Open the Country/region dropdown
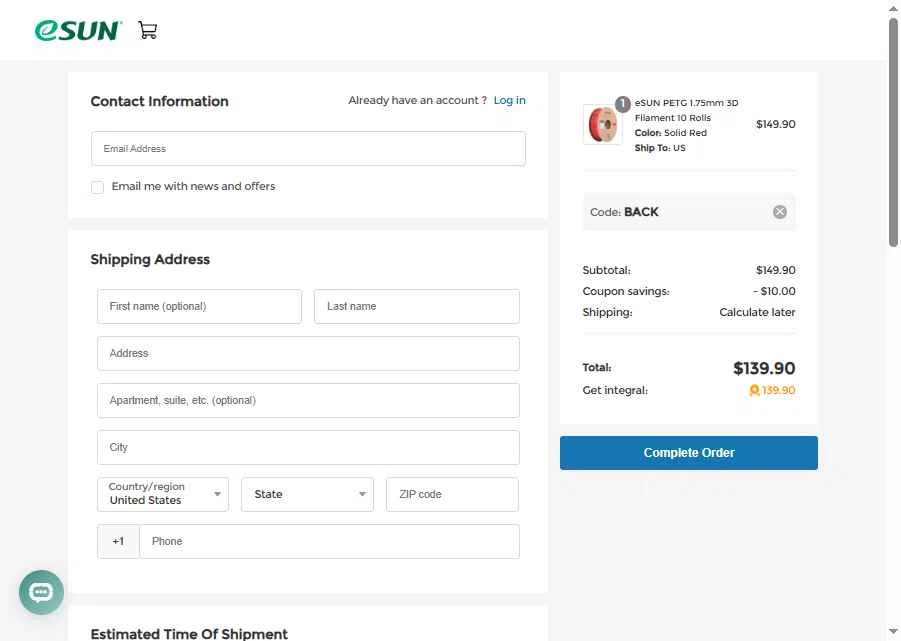901x641 pixels. (x=163, y=494)
